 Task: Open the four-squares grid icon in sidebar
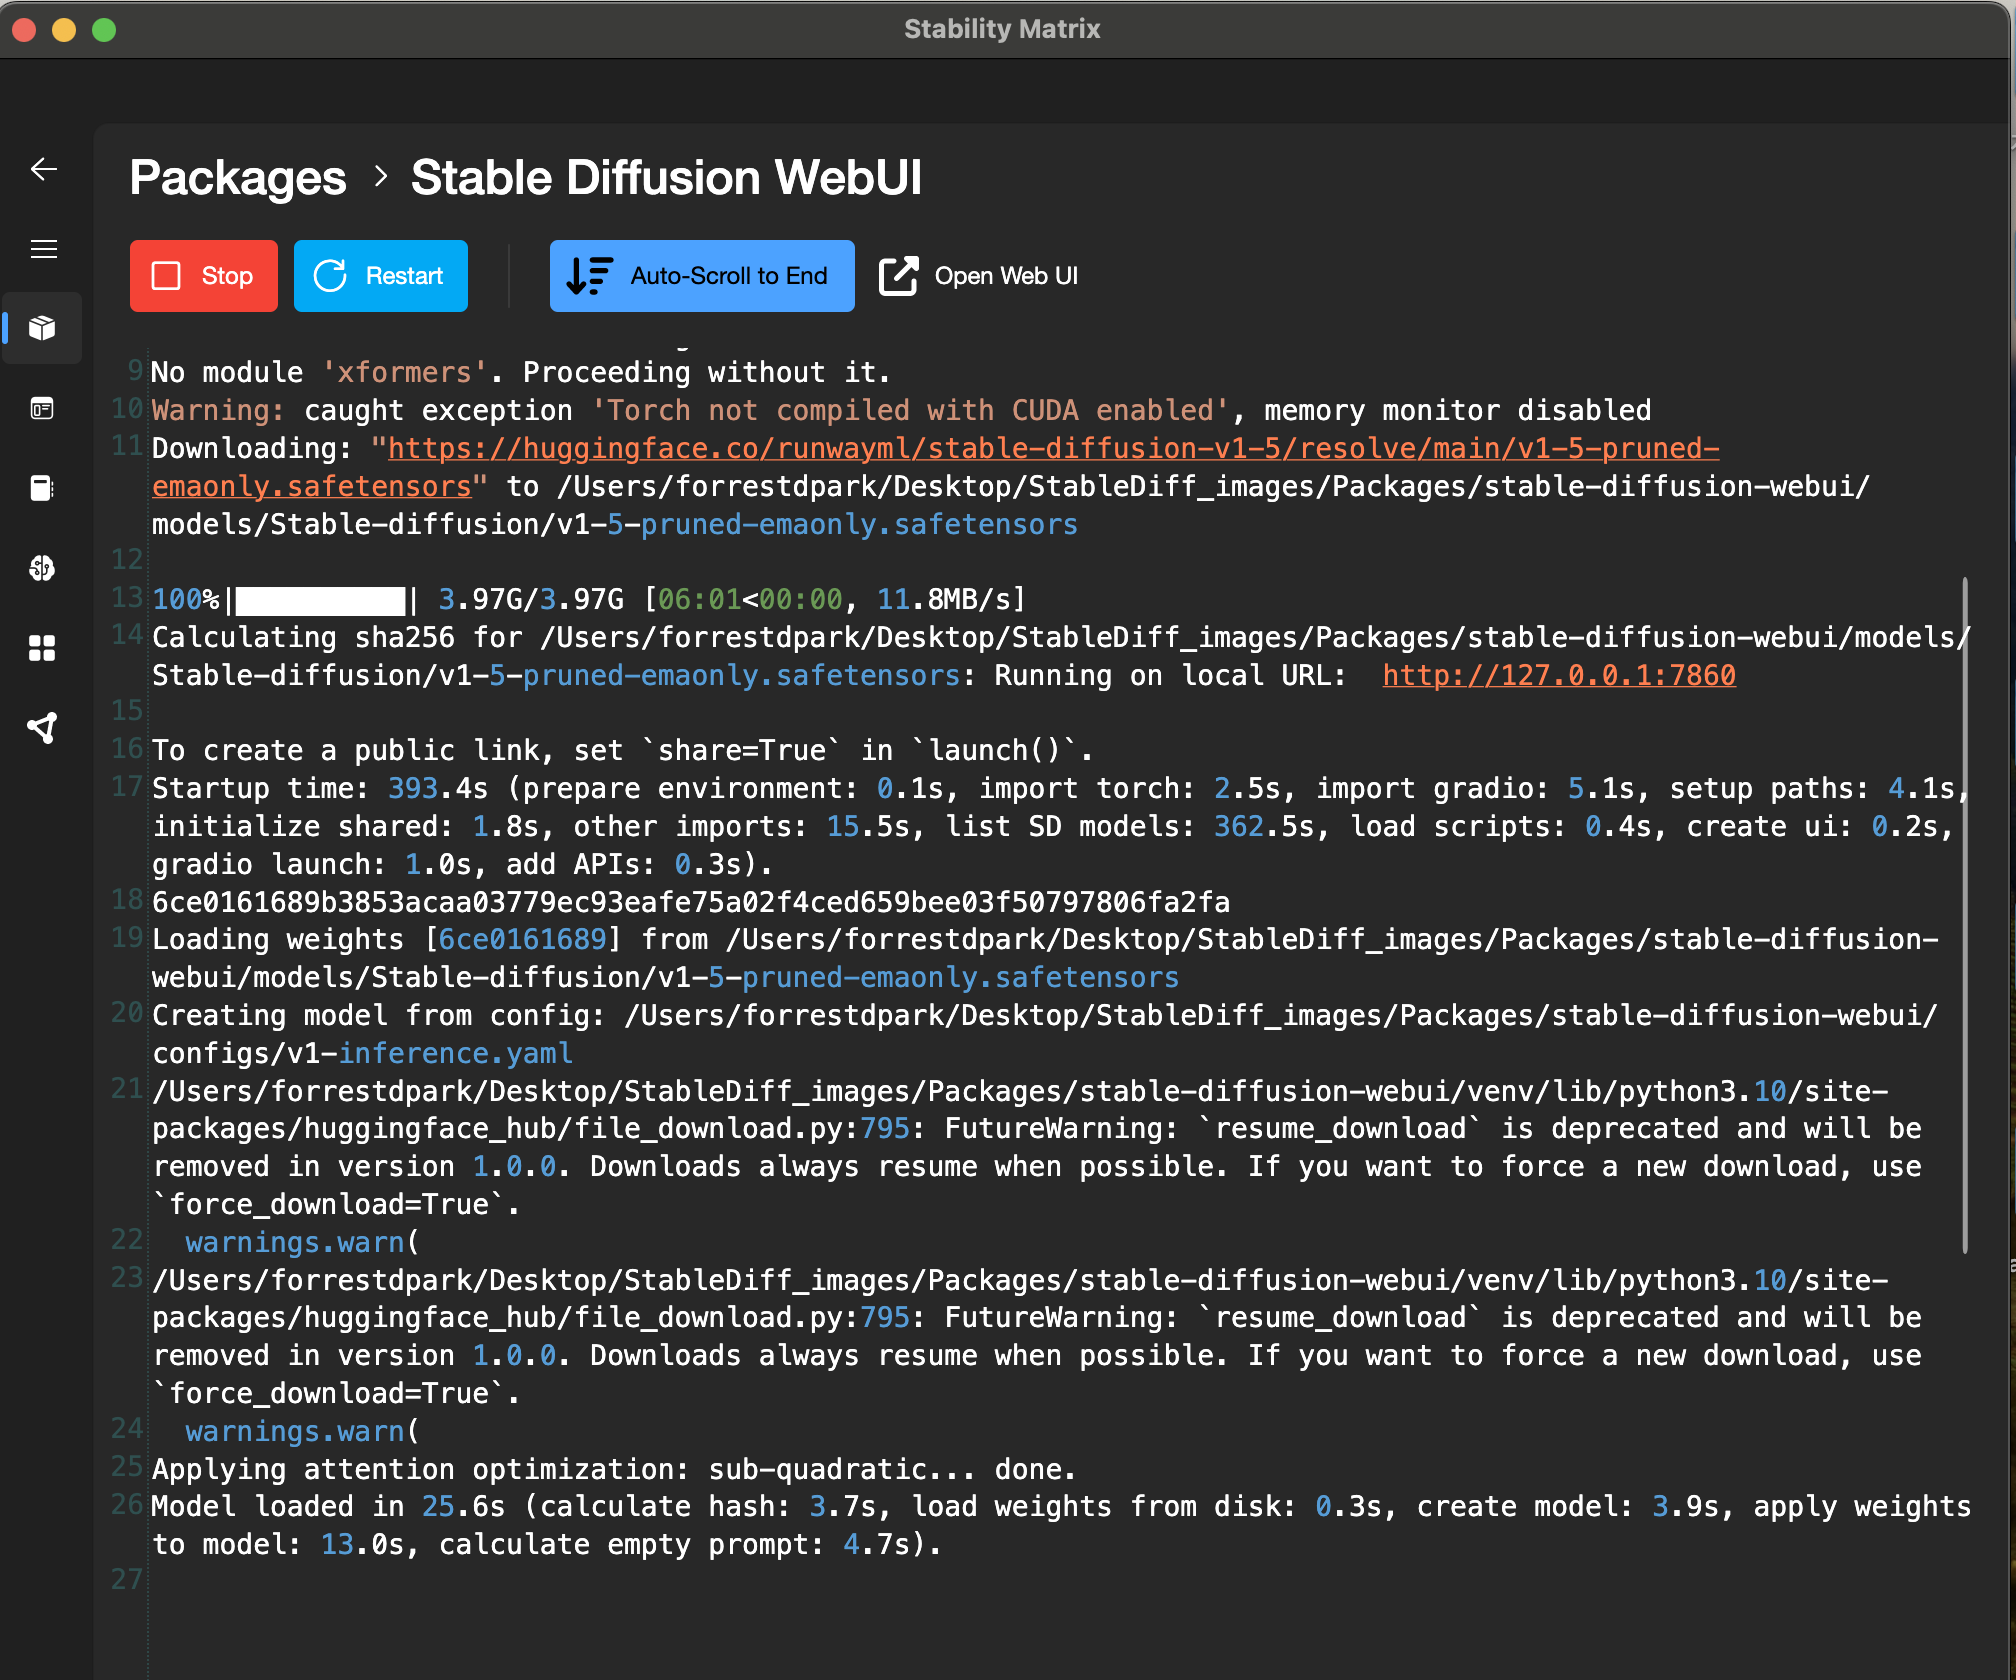(x=43, y=648)
